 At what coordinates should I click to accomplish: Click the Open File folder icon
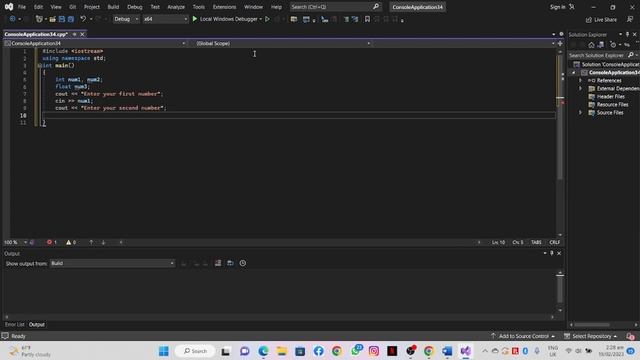click(x=53, y=19)
